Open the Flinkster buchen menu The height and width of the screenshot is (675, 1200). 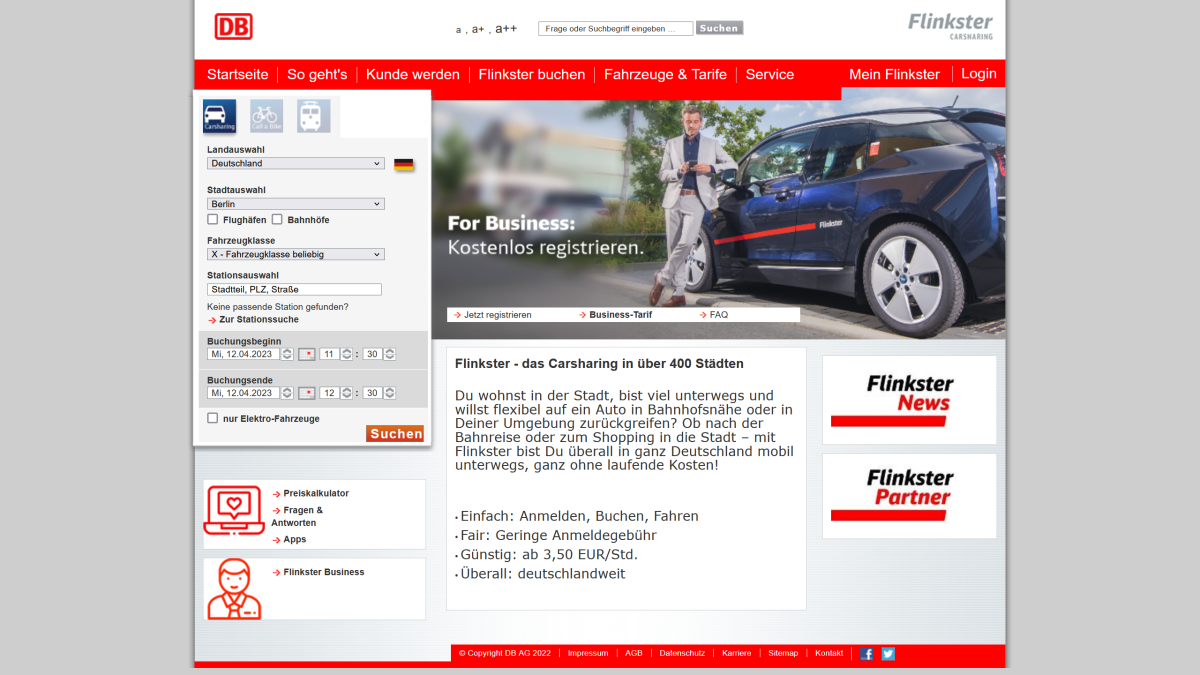pos(532,74)
